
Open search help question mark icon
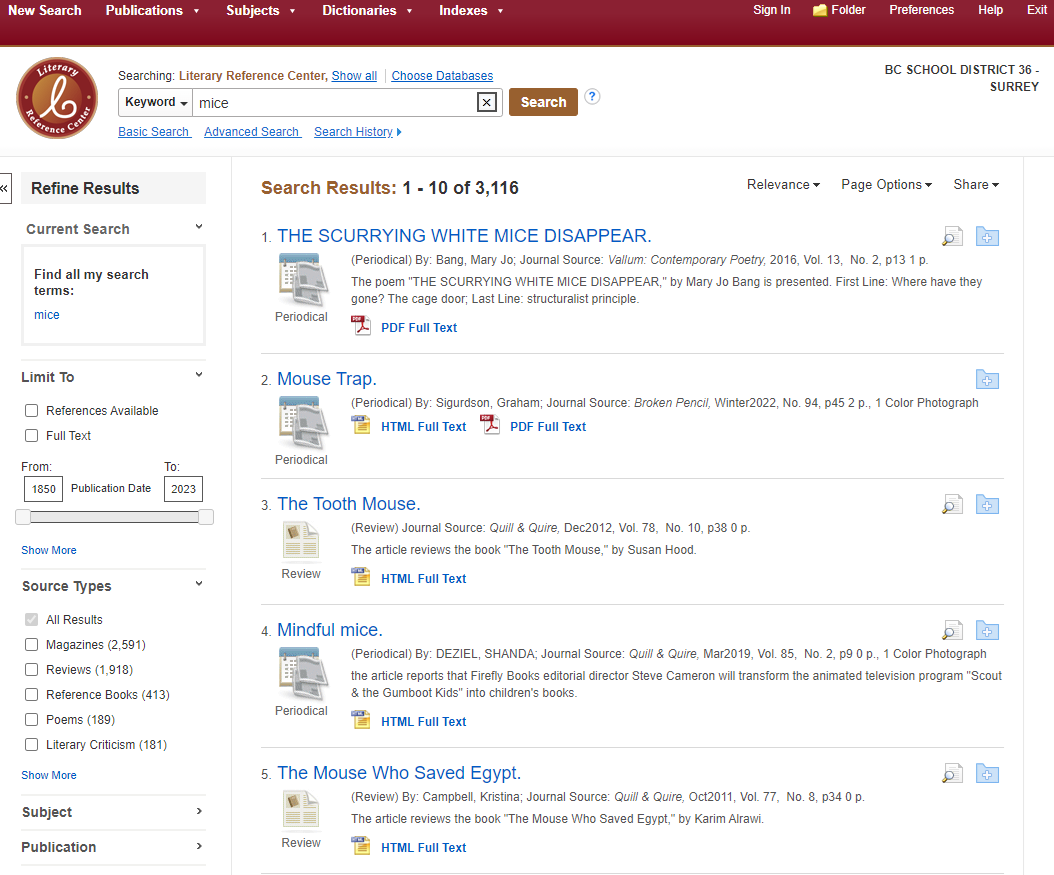[x=592, y=96]
